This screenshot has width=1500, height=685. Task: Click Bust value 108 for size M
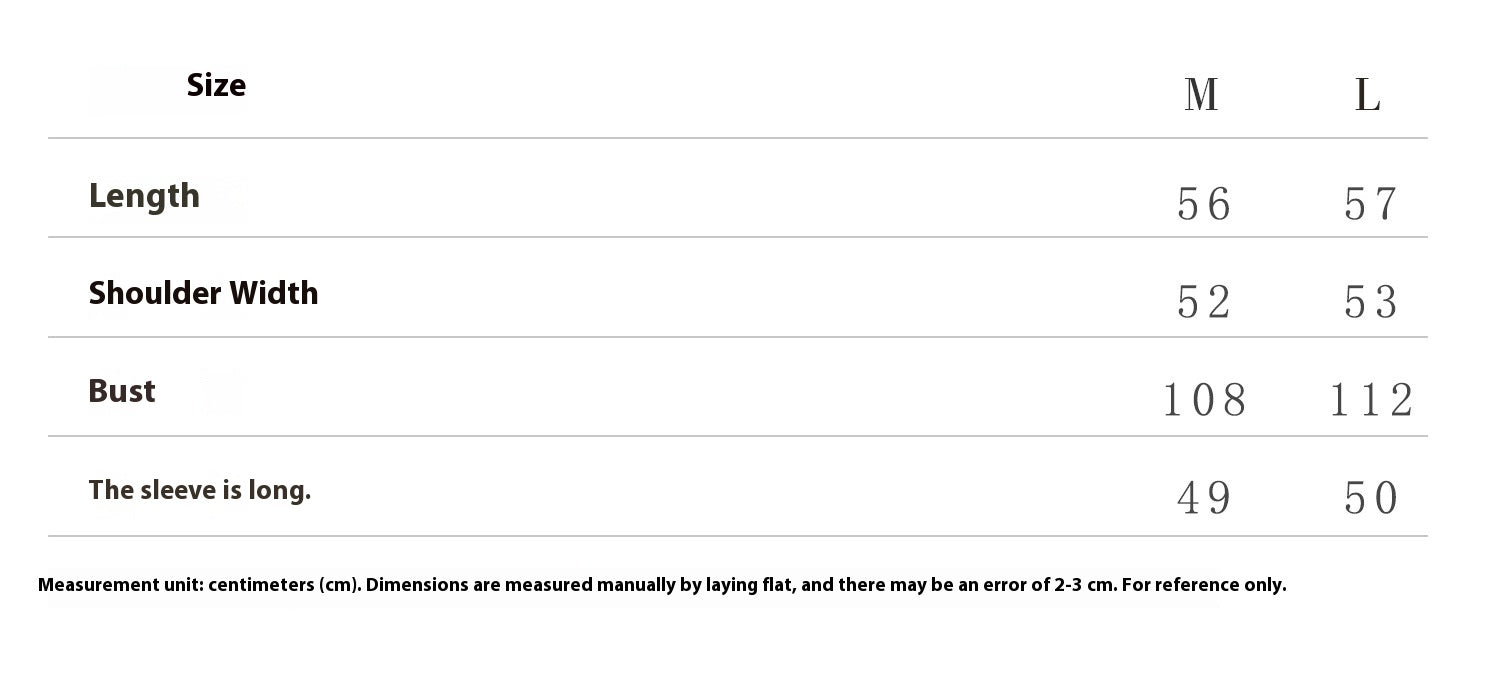click(x=1204, y=401)
